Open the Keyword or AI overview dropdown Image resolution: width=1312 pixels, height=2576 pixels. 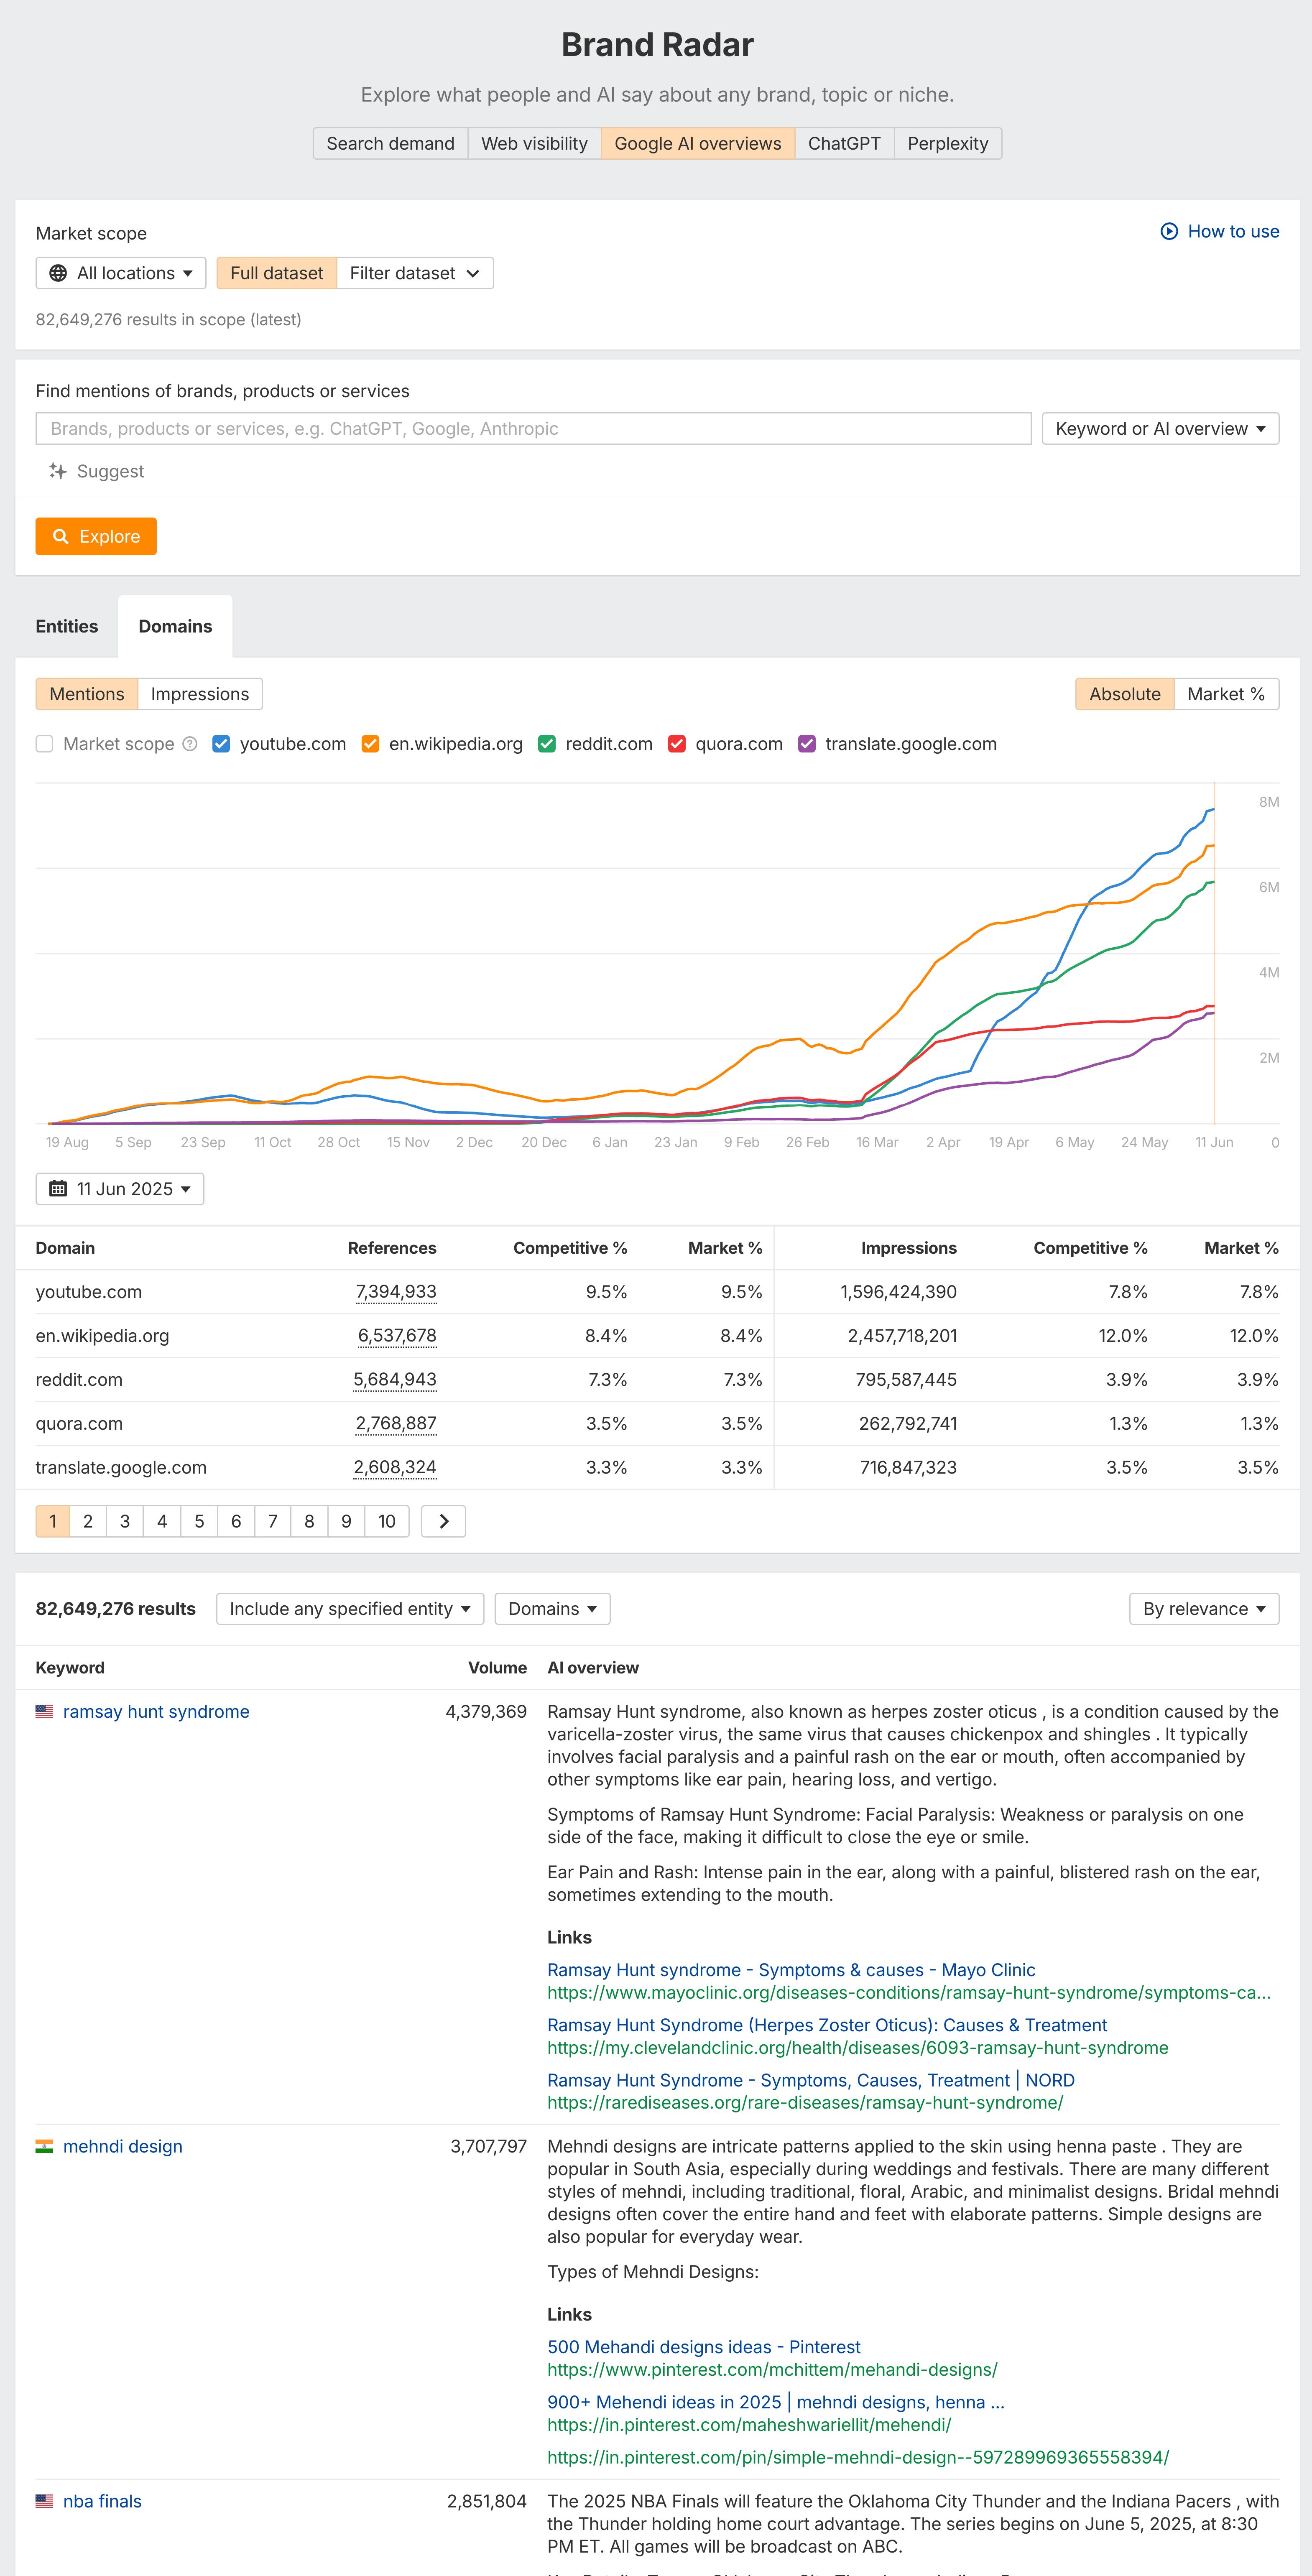coord(1159,428)
